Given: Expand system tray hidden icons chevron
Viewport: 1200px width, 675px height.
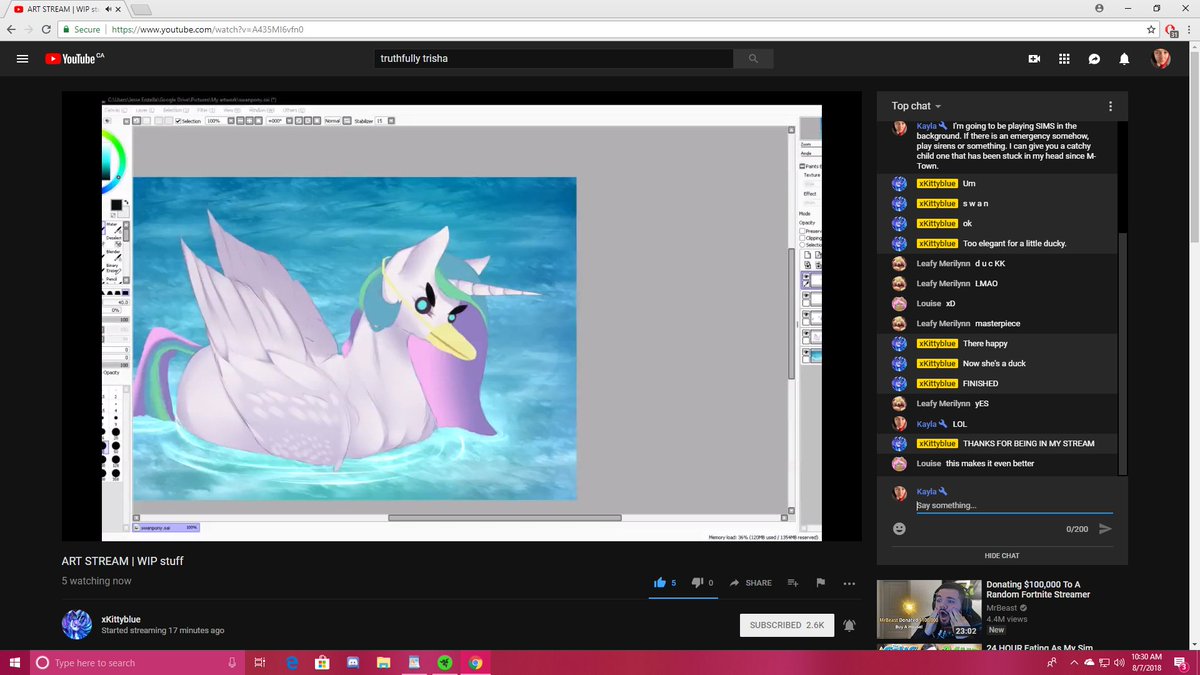Looking at the screenshot, I should (1075, 662).
